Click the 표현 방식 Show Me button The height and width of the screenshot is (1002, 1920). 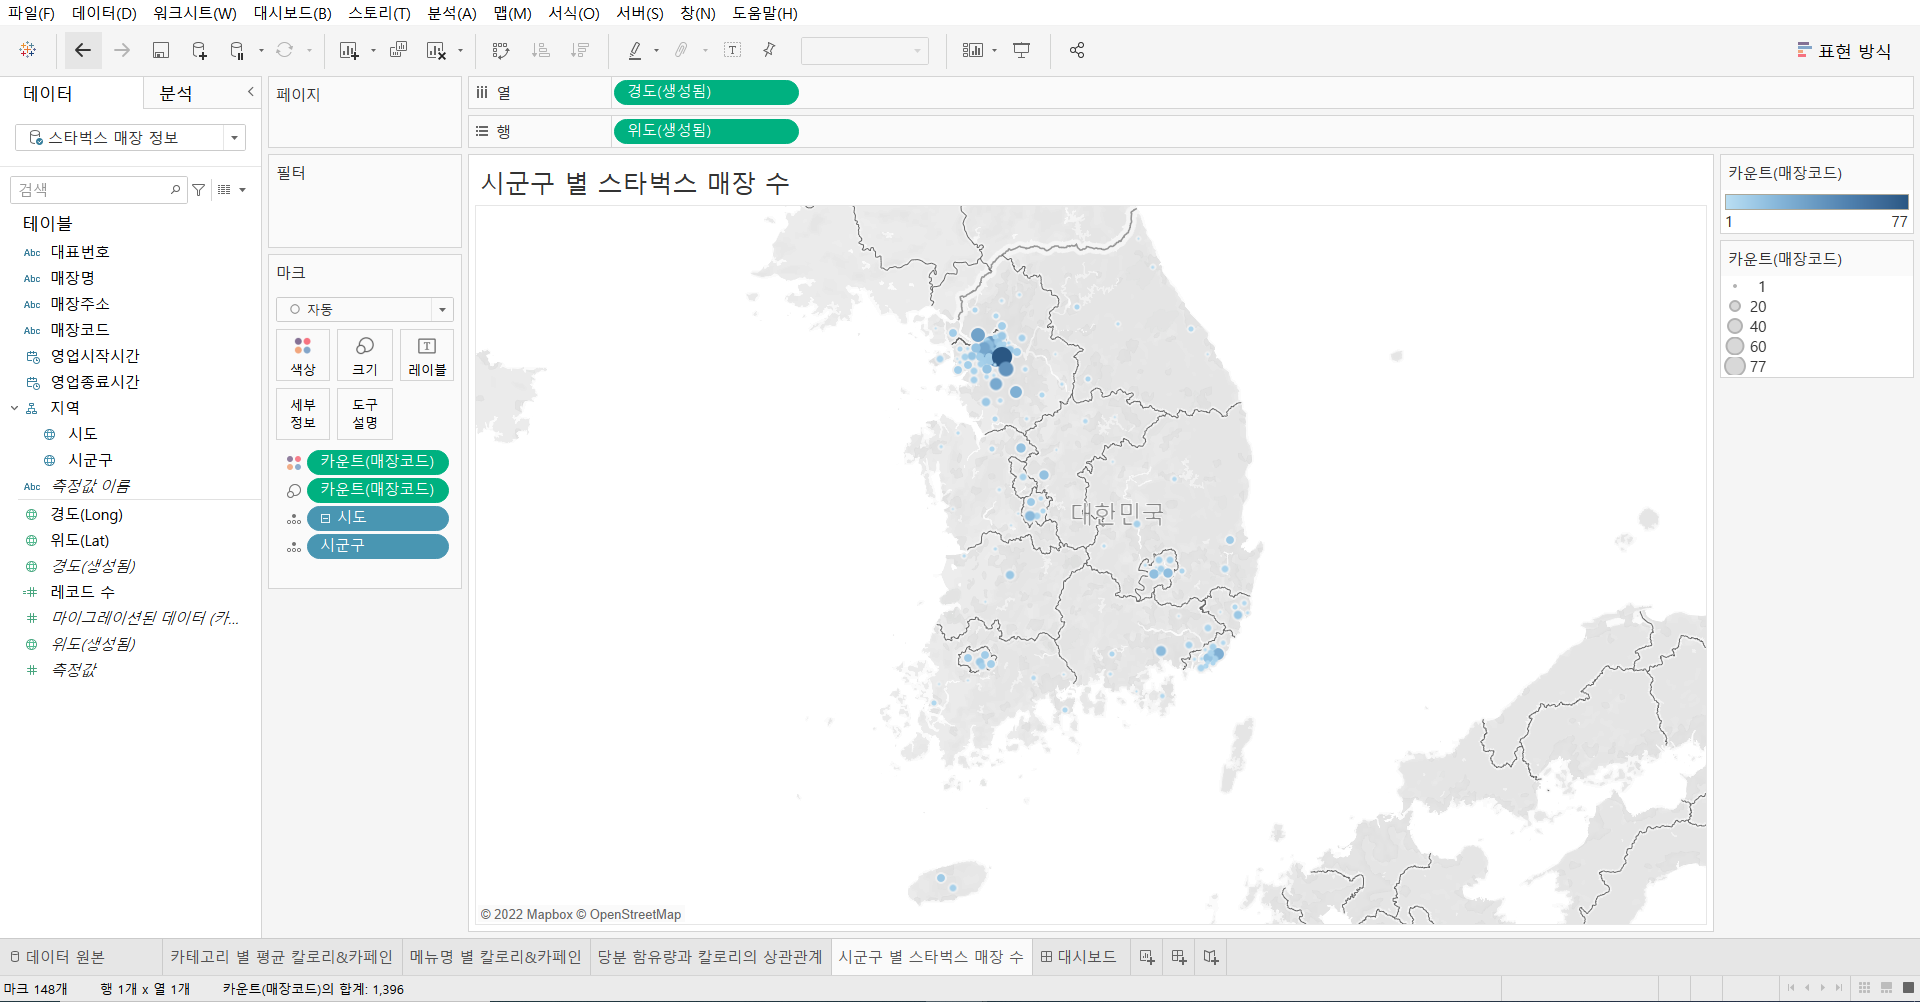[x=1844, y=51]
